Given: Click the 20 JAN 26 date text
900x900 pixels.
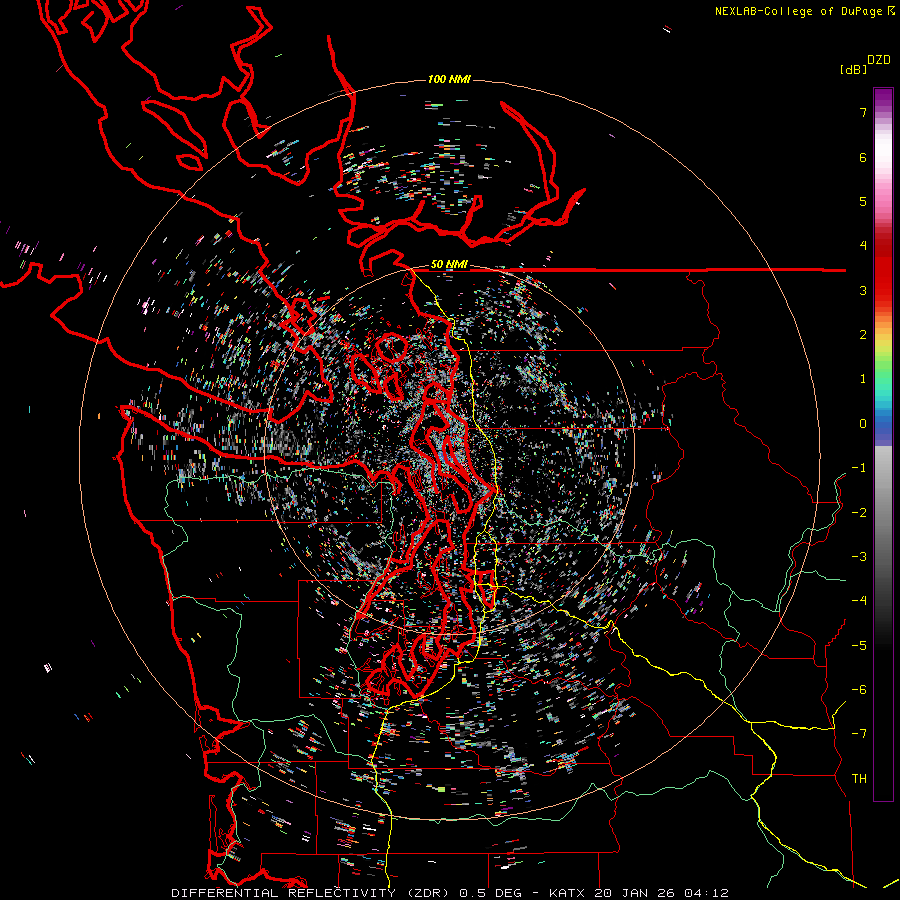Looking at the screenshot, I should [634, 893].
